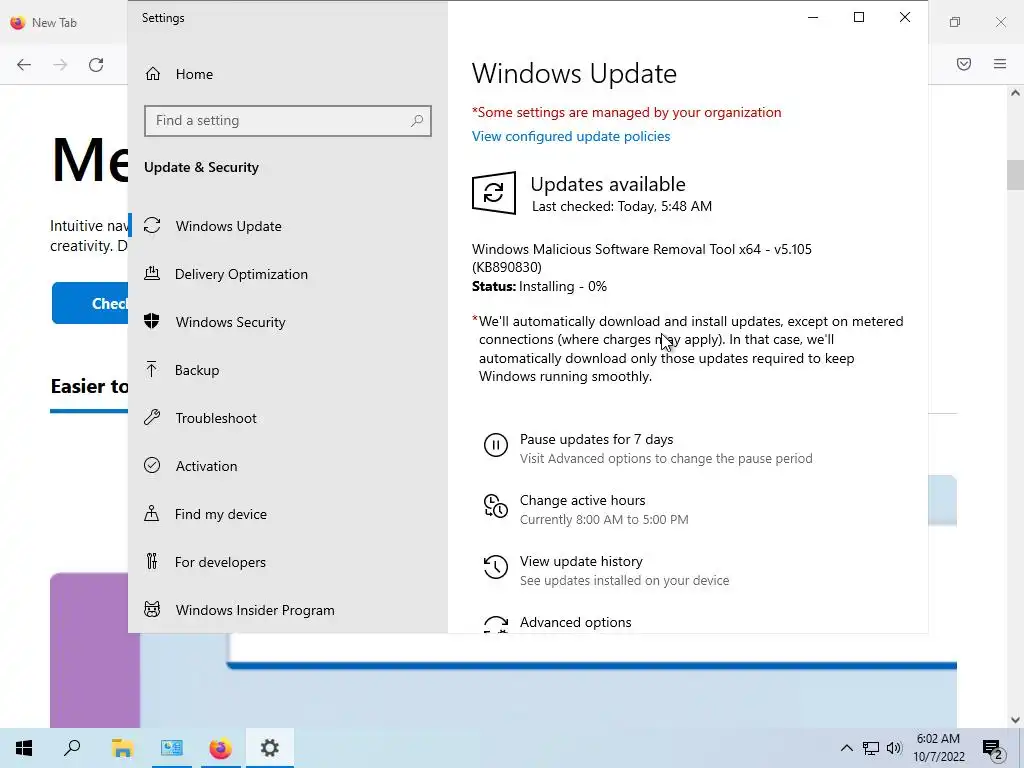Viewport: 1024px width, 768px height.
Task: Select Home in Settings sidebar
Action: (194, 74)
